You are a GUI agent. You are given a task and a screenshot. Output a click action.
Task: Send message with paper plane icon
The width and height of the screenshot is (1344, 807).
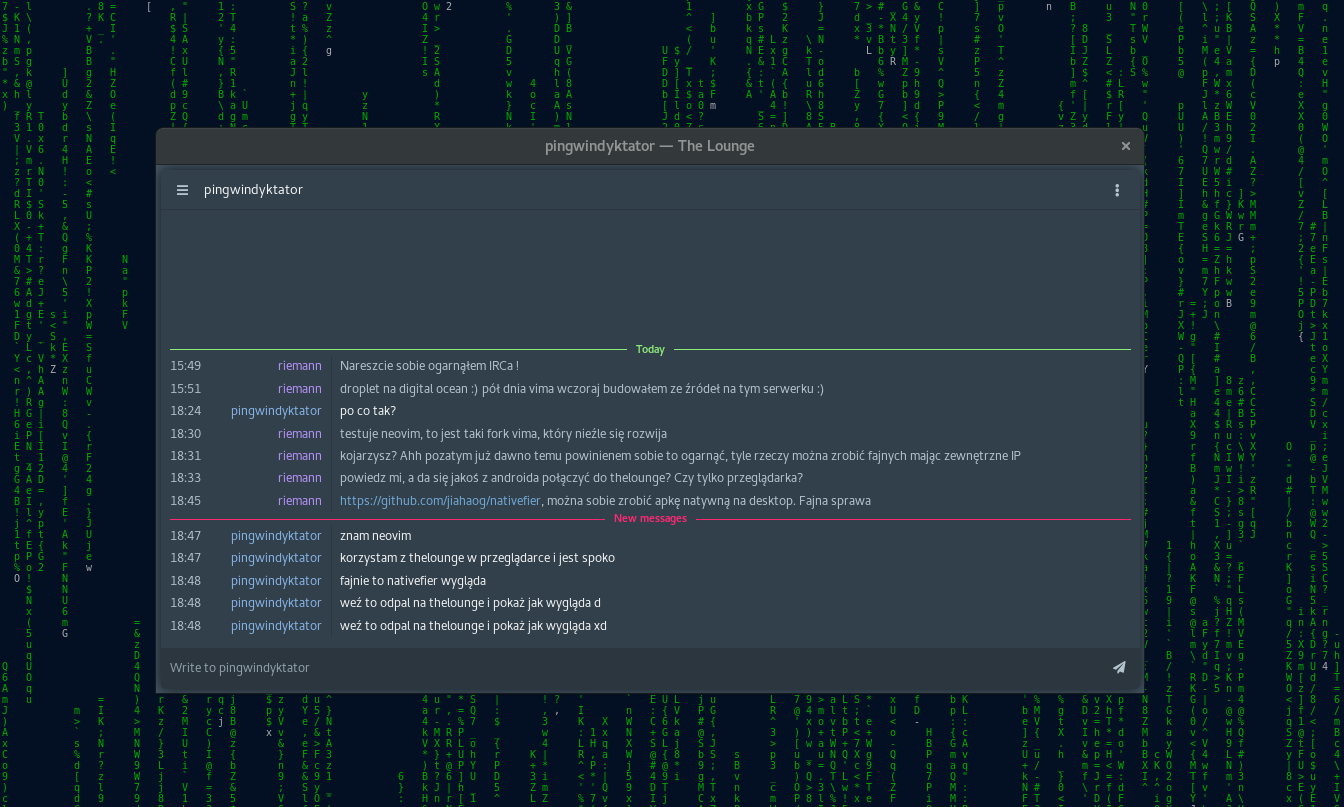point(1119,667)
